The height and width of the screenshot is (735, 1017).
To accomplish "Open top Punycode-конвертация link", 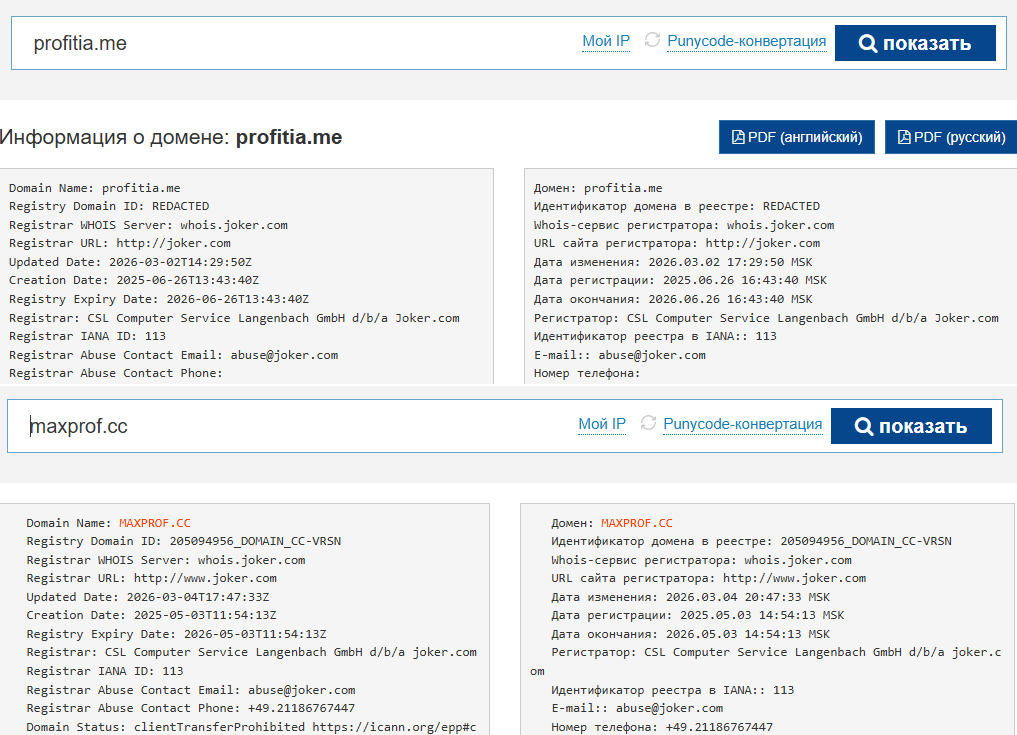I will [746, 41].
